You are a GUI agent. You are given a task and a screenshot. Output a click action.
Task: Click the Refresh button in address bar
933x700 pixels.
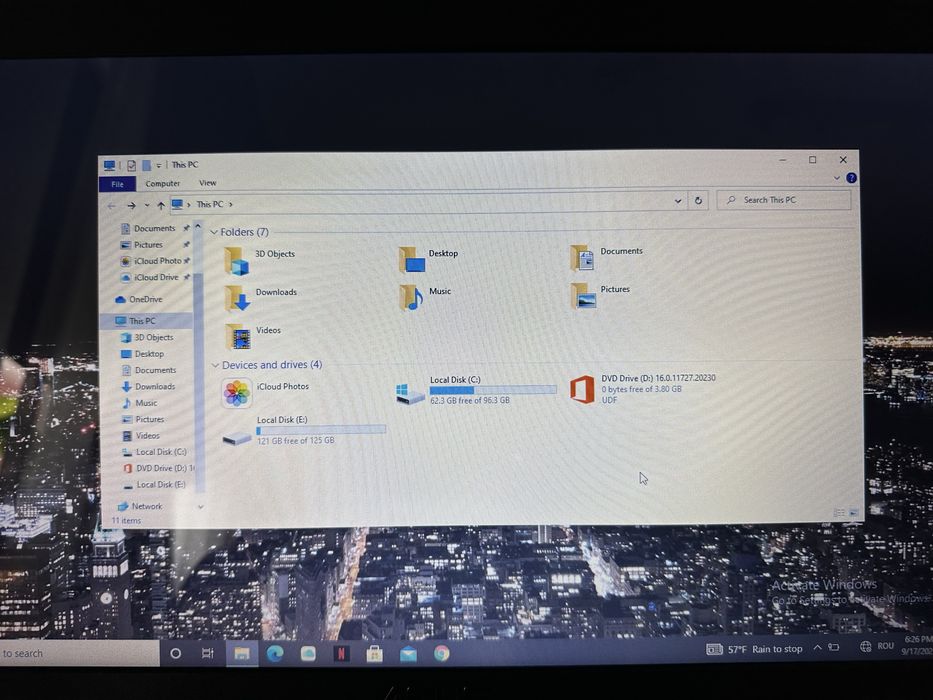pyautogui.click(x=698, y=201)
